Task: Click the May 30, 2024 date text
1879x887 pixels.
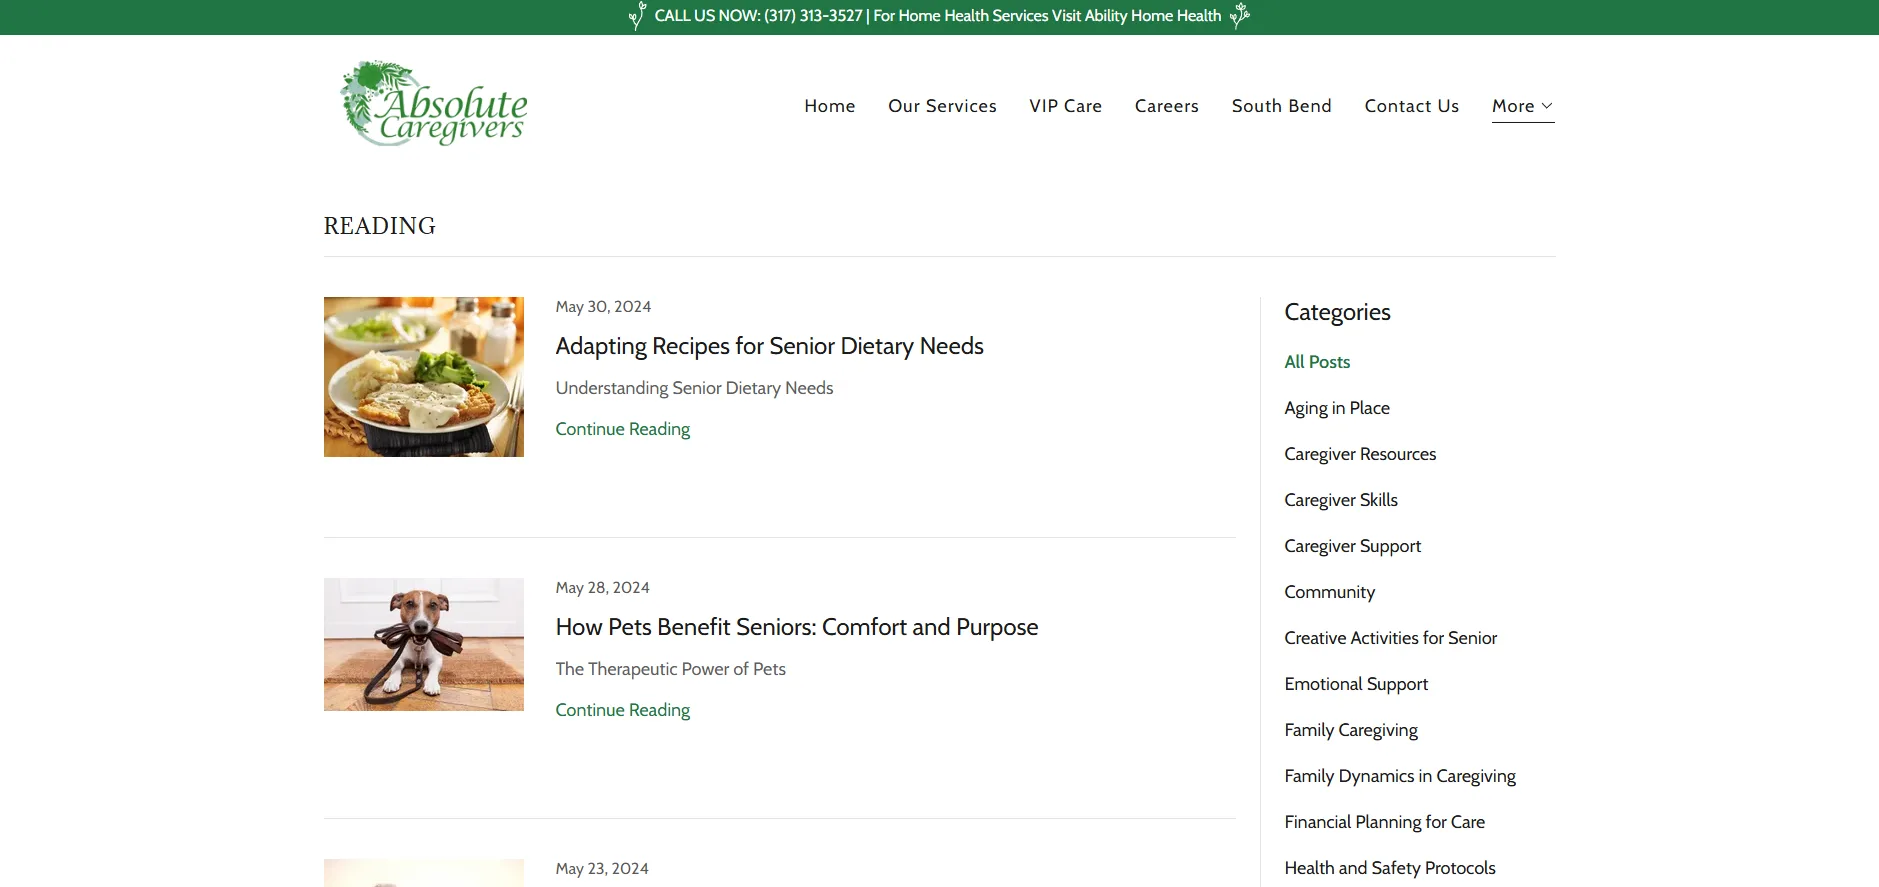Action: click(603, 307)
